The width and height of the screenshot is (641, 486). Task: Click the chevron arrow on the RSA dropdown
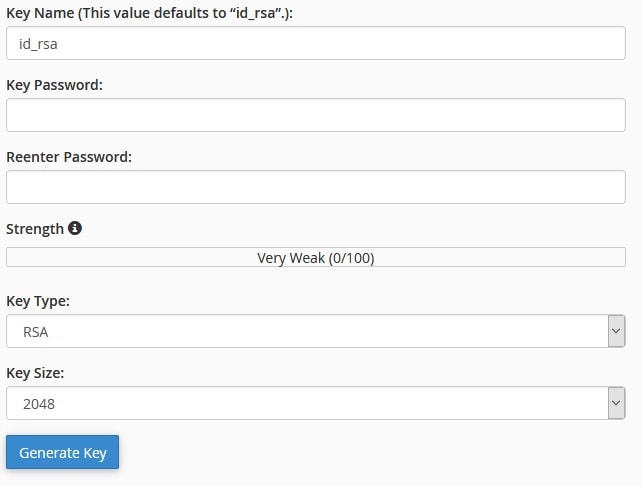point(616,331)
